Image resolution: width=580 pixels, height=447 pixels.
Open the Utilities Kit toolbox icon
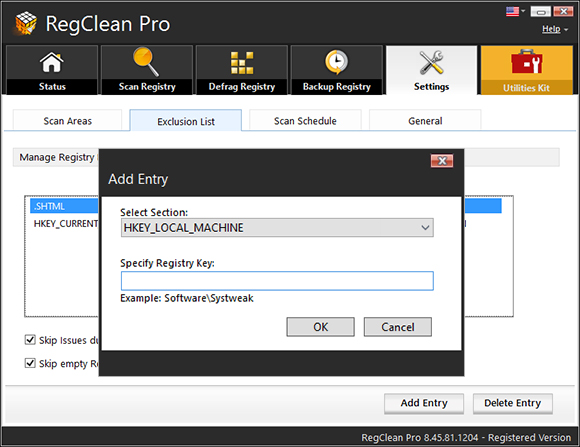click(x=527, y=61)
